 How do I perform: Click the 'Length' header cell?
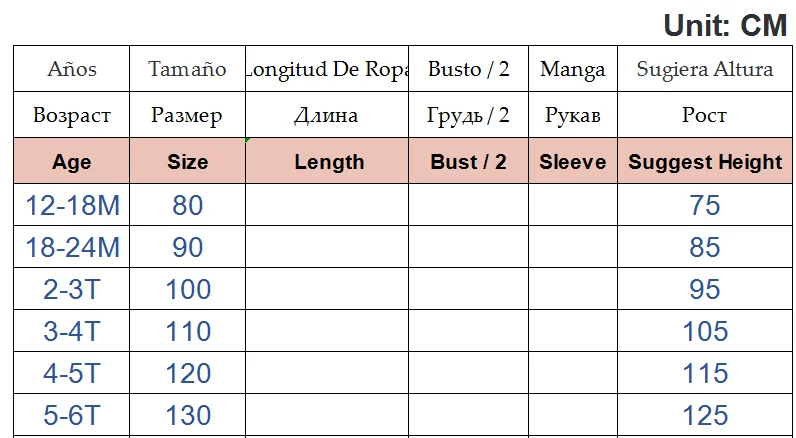pyautogui.click(x=329, y=162)
